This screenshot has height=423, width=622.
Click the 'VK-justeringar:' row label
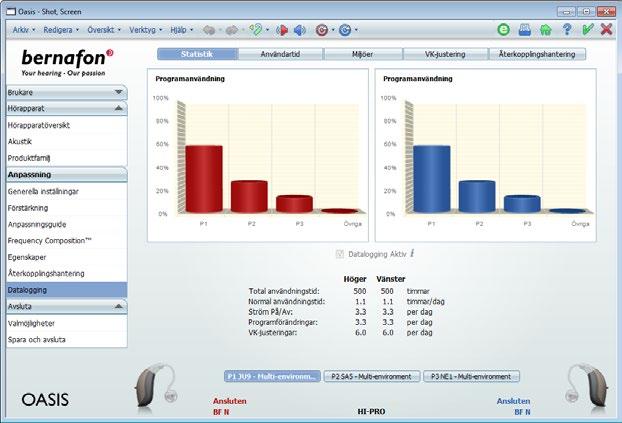273,333
